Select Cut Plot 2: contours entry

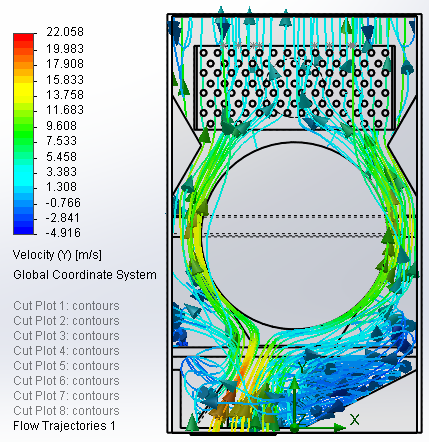tap(66, 321)
